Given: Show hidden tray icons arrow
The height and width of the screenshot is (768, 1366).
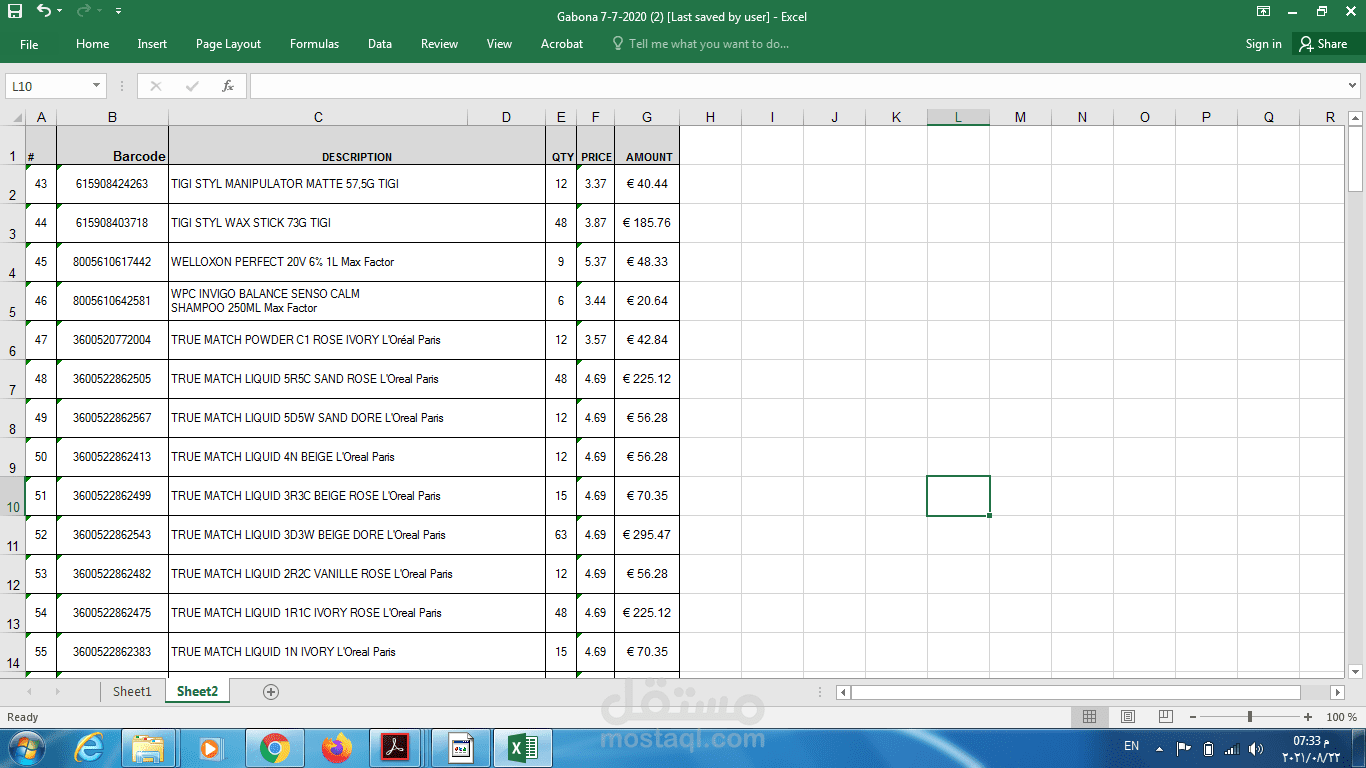Looking at the screenshot, I should pos(1160,748).
